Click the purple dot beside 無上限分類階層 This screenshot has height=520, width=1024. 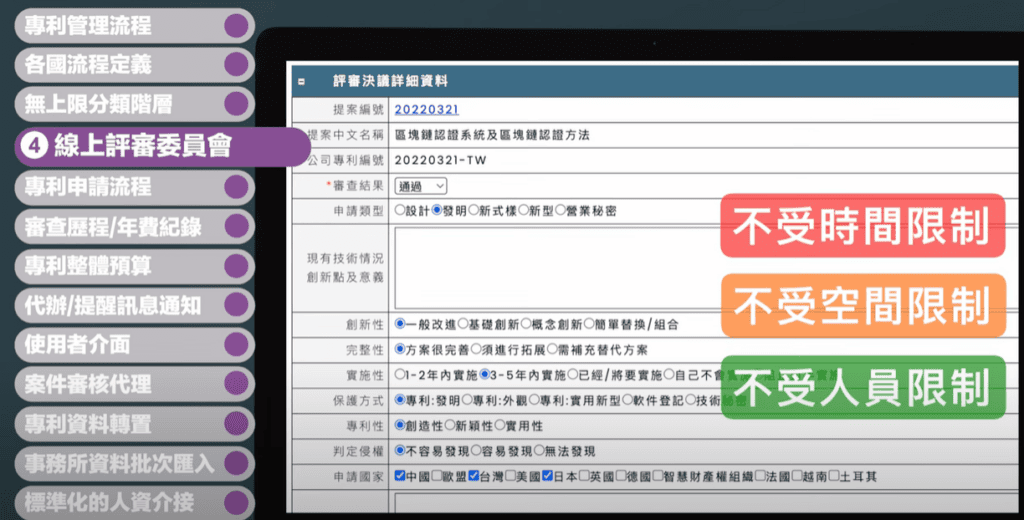[x=236, y=104]
